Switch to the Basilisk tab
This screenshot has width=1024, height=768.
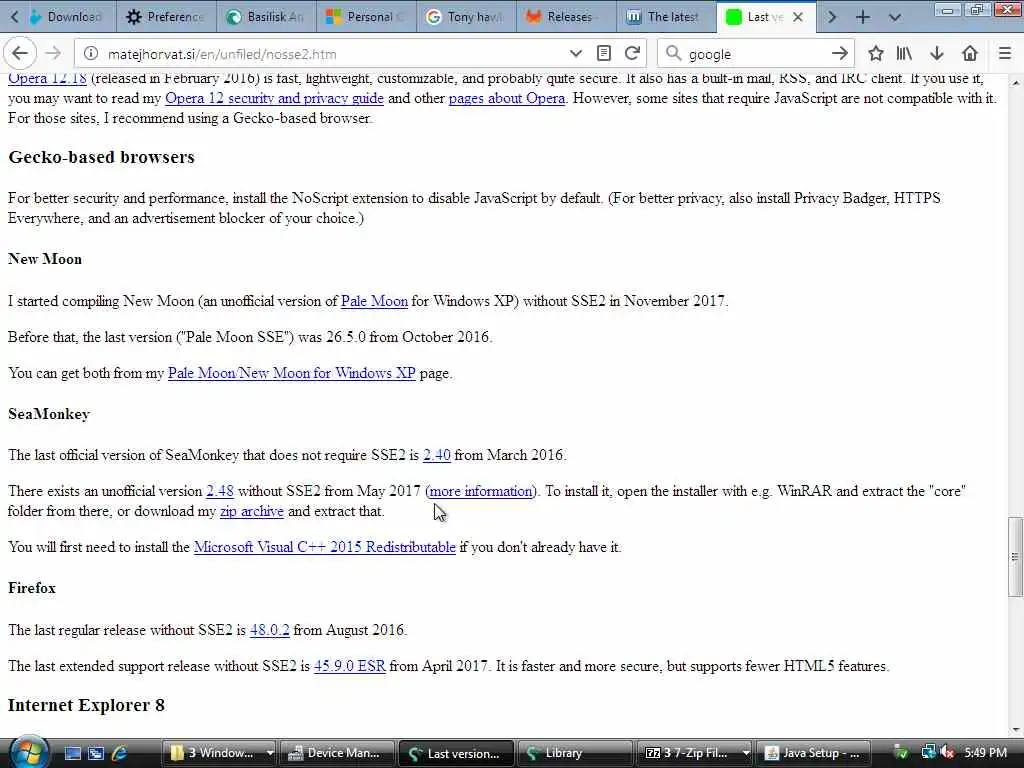[x=267, y=17]
